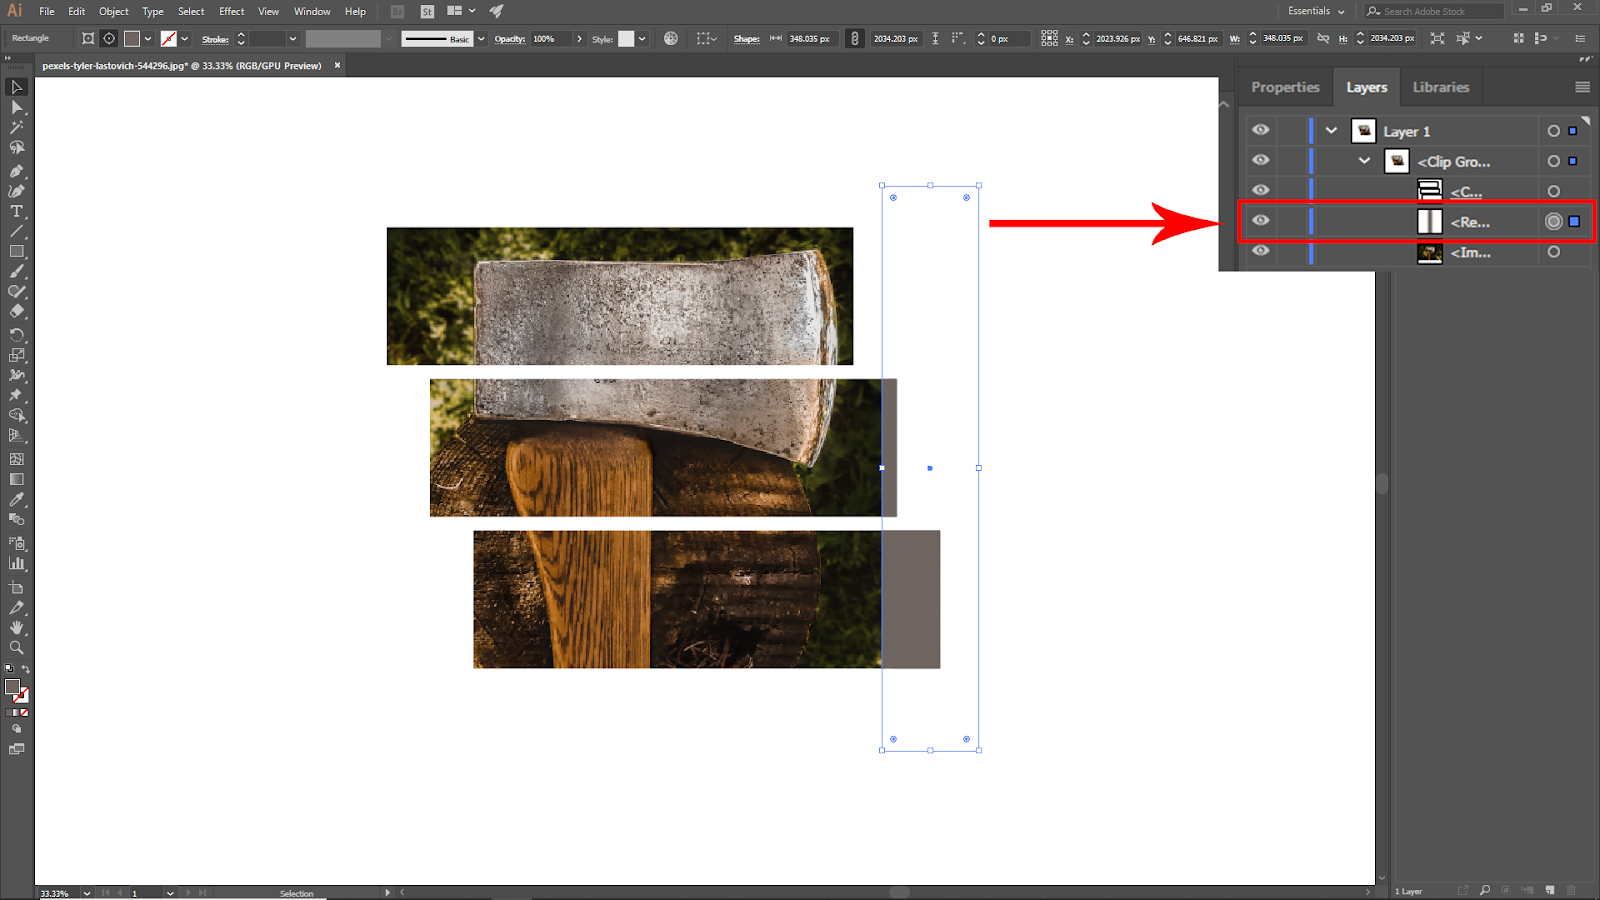Select the Eraser tool

tap(17, 312)
